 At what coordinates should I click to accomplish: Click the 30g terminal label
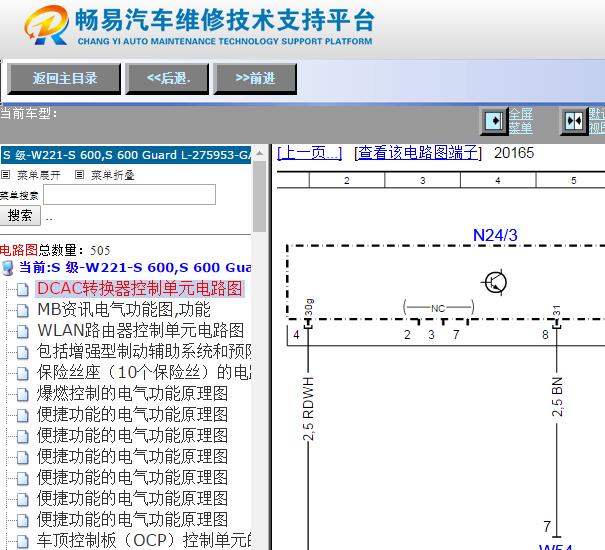tap(309, 307)
